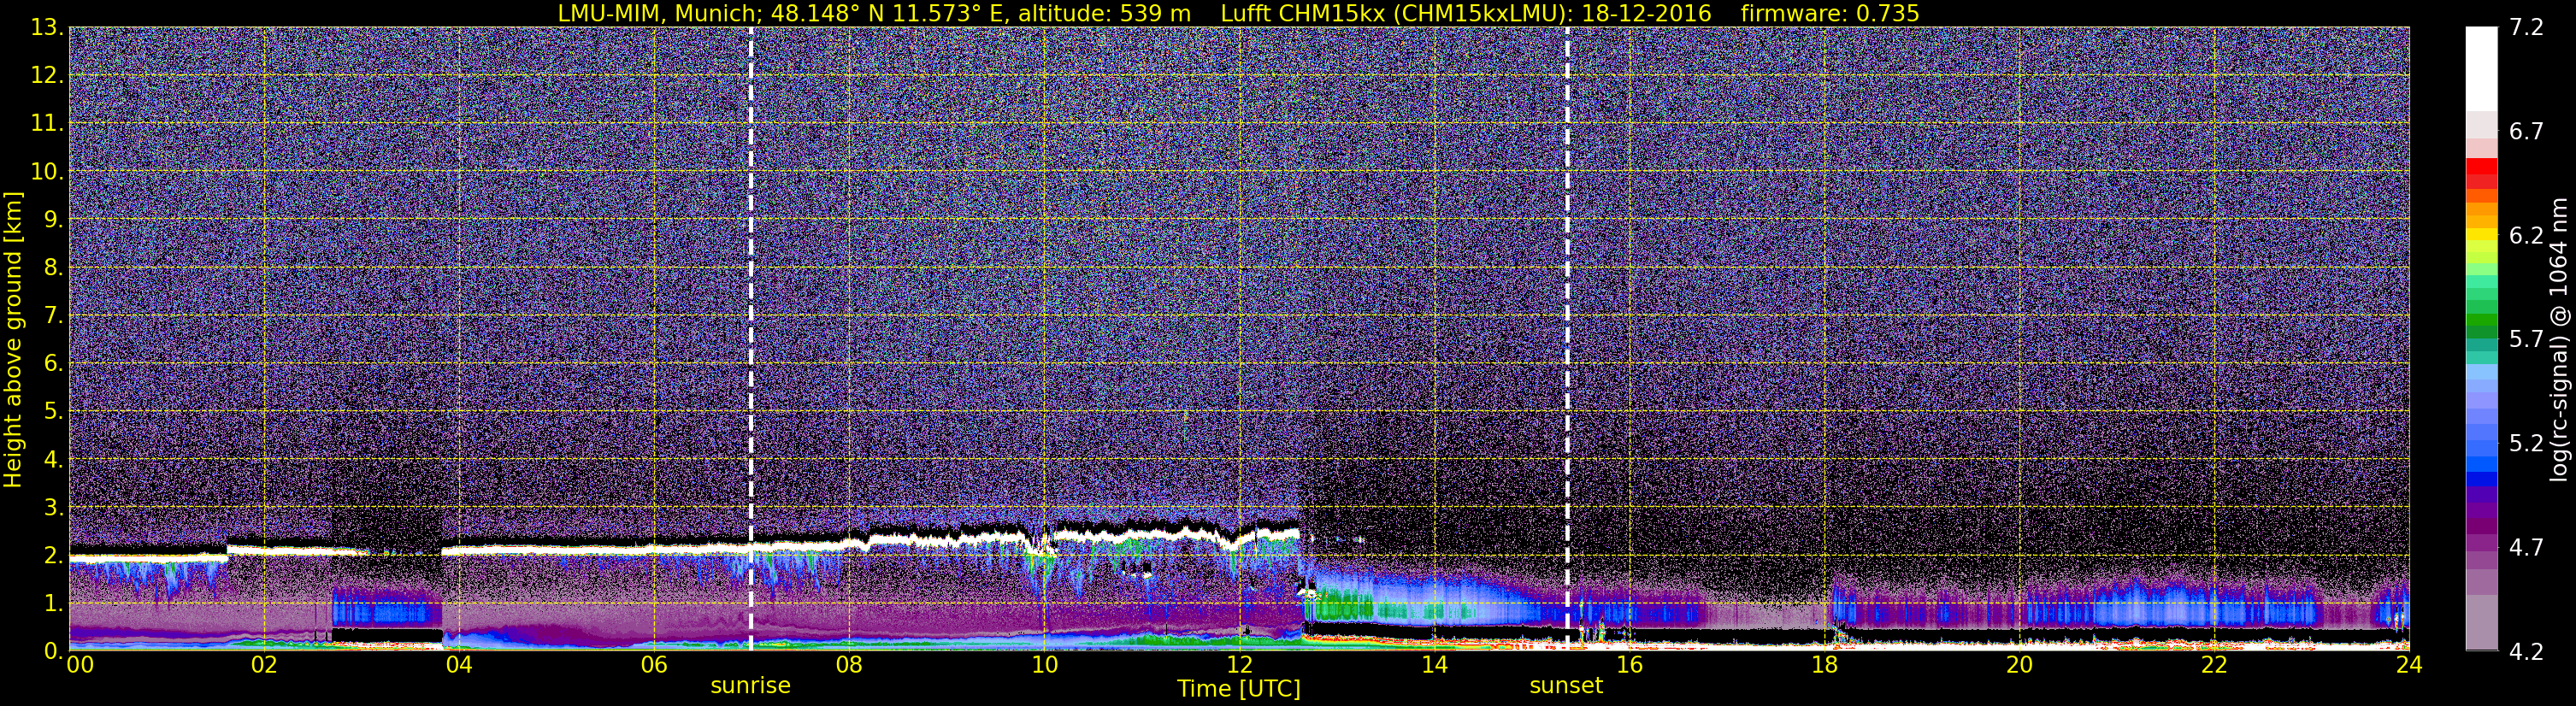Click the sunset dashed time marker line
The width and height of the screenshot is (2576, 706).
click(1567, 338)
